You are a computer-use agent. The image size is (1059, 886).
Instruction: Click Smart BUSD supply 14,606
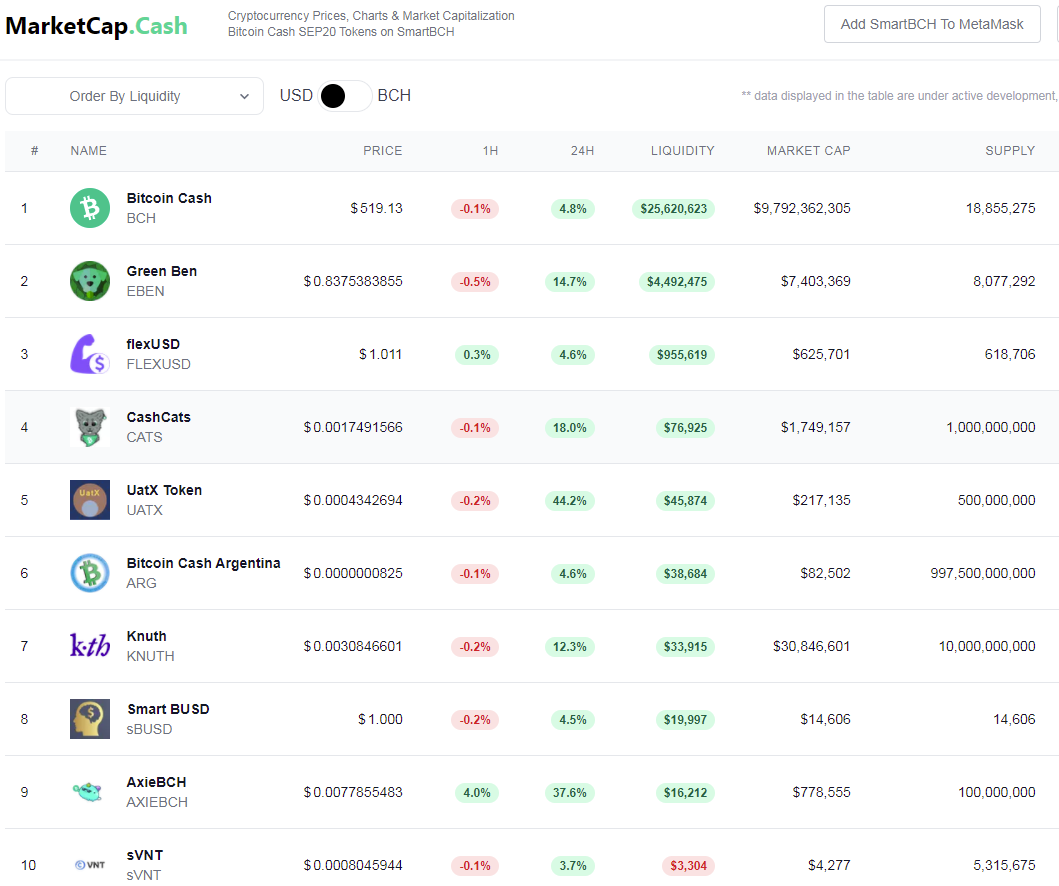click(1014, 719)
